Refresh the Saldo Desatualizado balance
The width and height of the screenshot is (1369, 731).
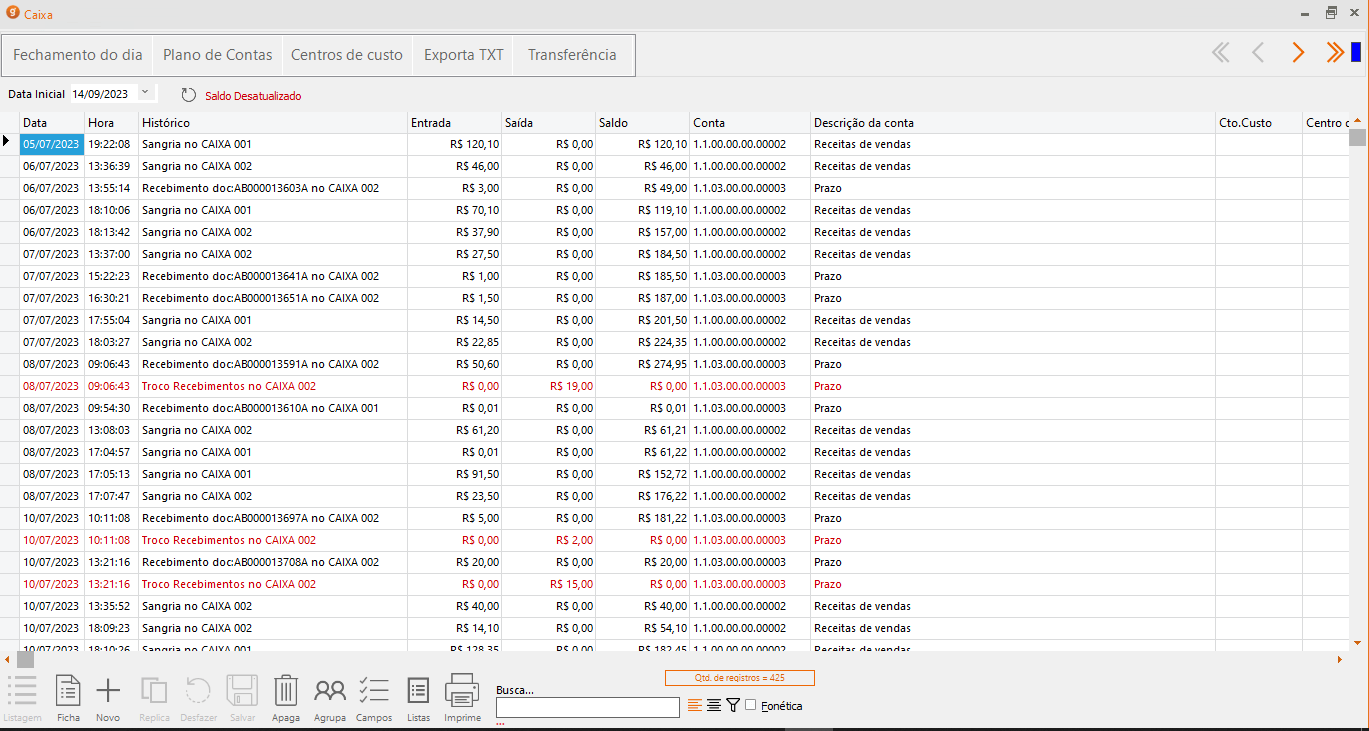coord(189,95)
